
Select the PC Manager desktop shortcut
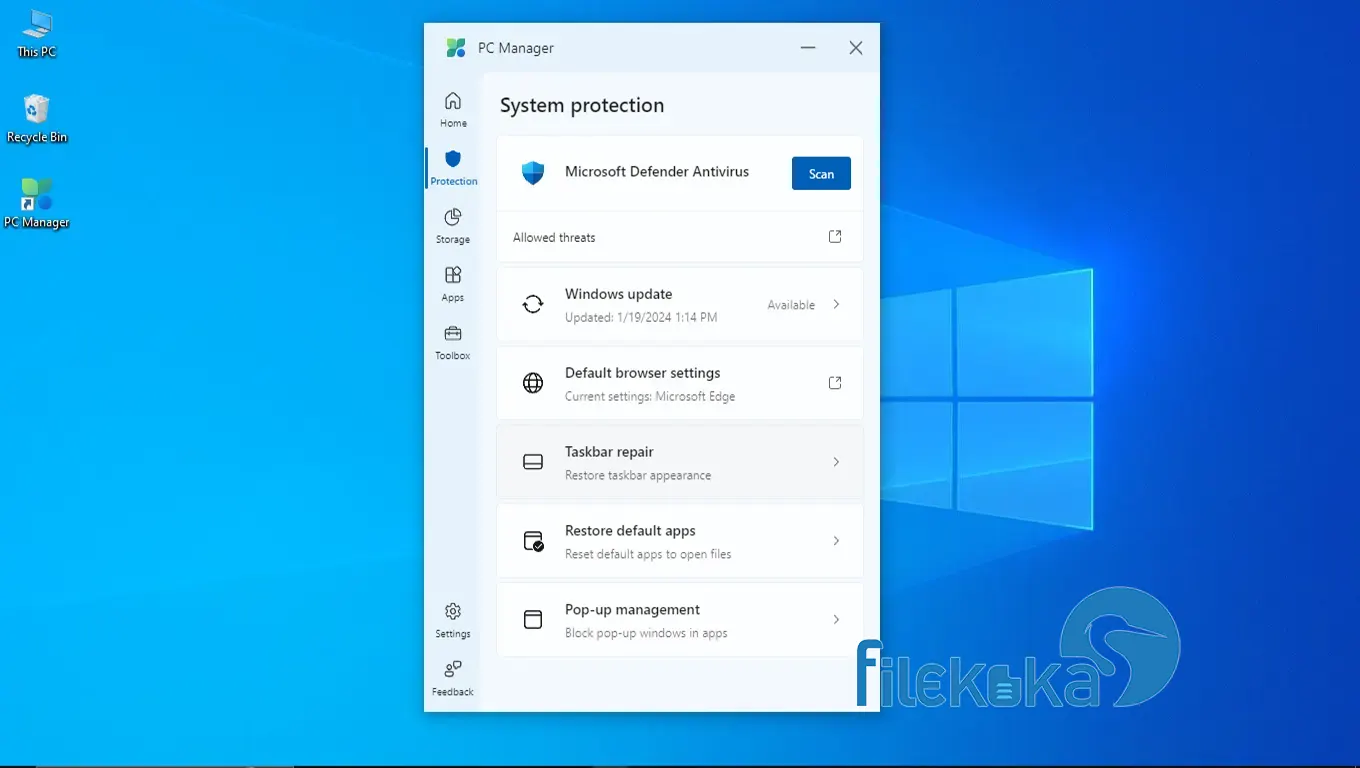[37, 203]
